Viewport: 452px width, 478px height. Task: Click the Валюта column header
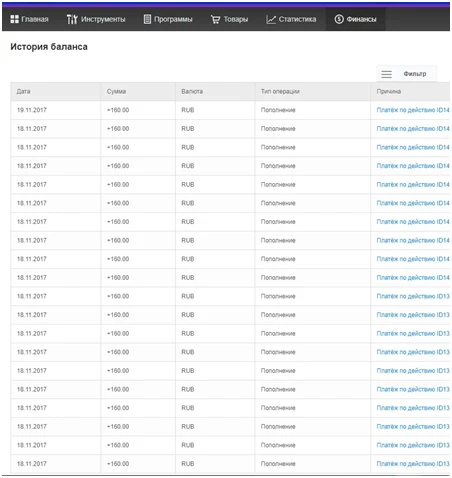(x=192, y=91)
